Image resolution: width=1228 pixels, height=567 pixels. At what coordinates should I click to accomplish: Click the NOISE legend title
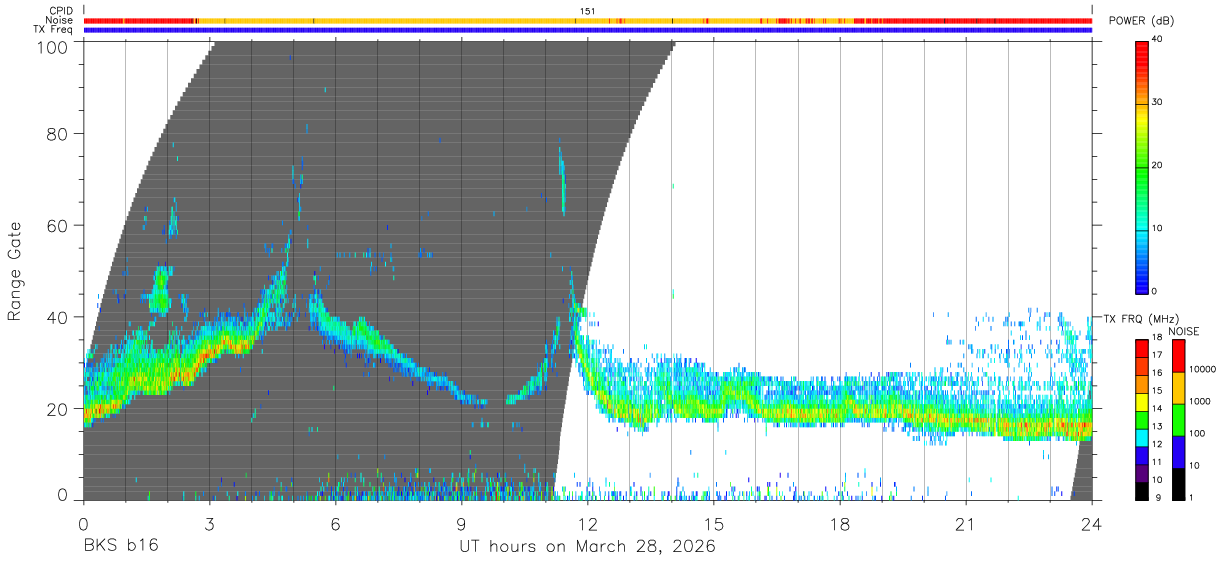[1184, 331]
